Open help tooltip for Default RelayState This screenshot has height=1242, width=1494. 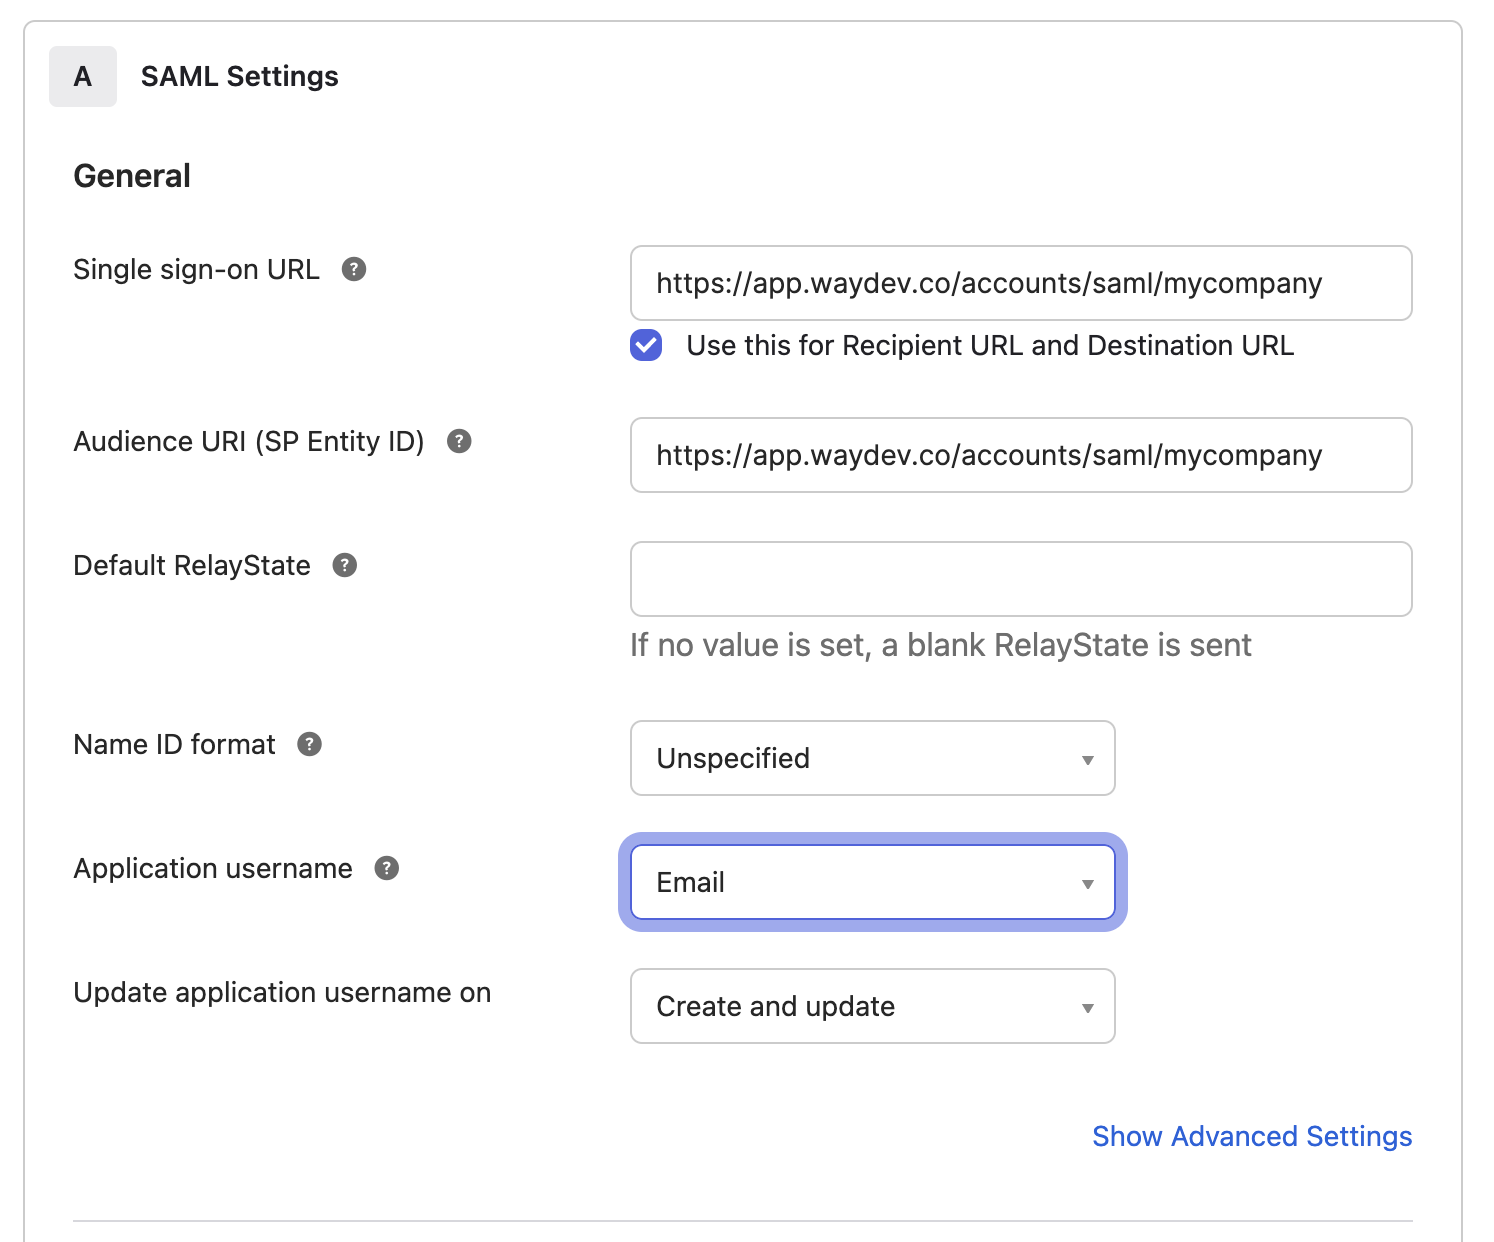point(345,565)
